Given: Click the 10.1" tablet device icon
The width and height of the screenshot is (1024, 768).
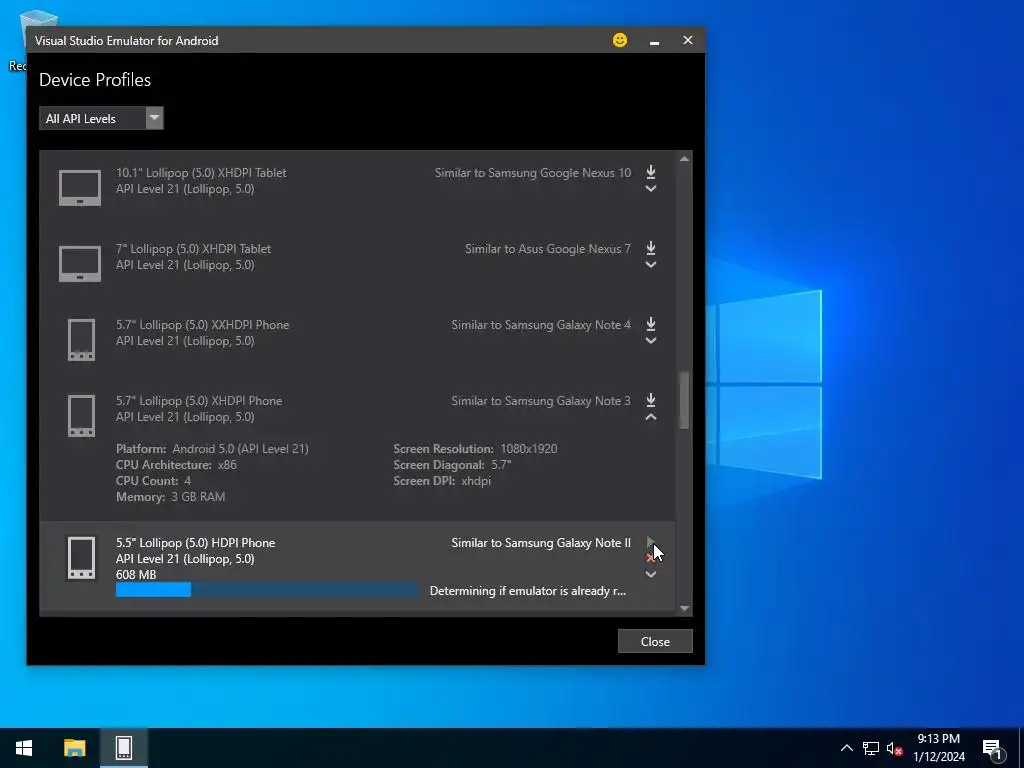Looking at the screenshot, I should [x=80, y=187].
